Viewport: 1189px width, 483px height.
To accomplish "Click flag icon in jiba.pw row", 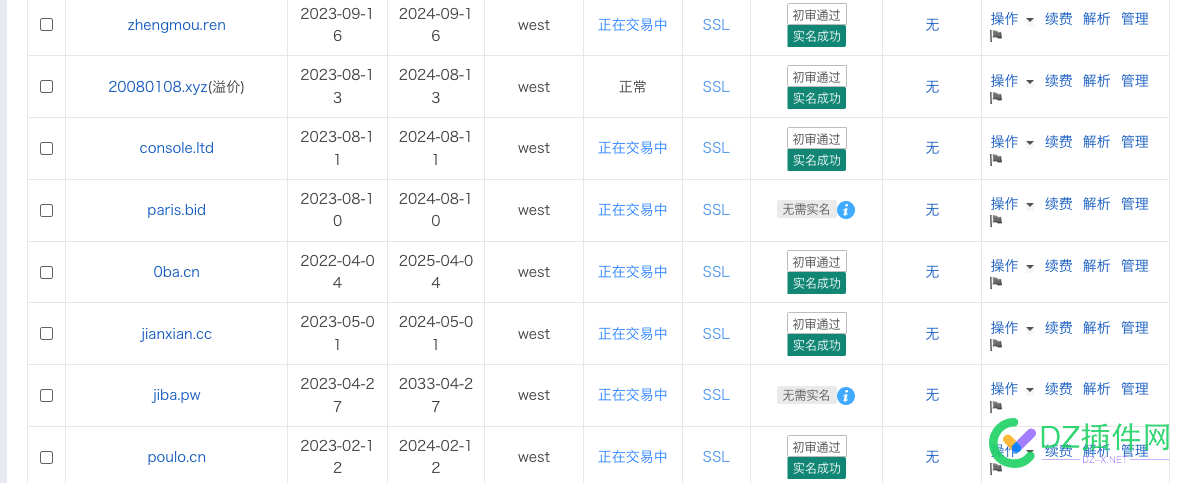I will (x=996, y=406).
